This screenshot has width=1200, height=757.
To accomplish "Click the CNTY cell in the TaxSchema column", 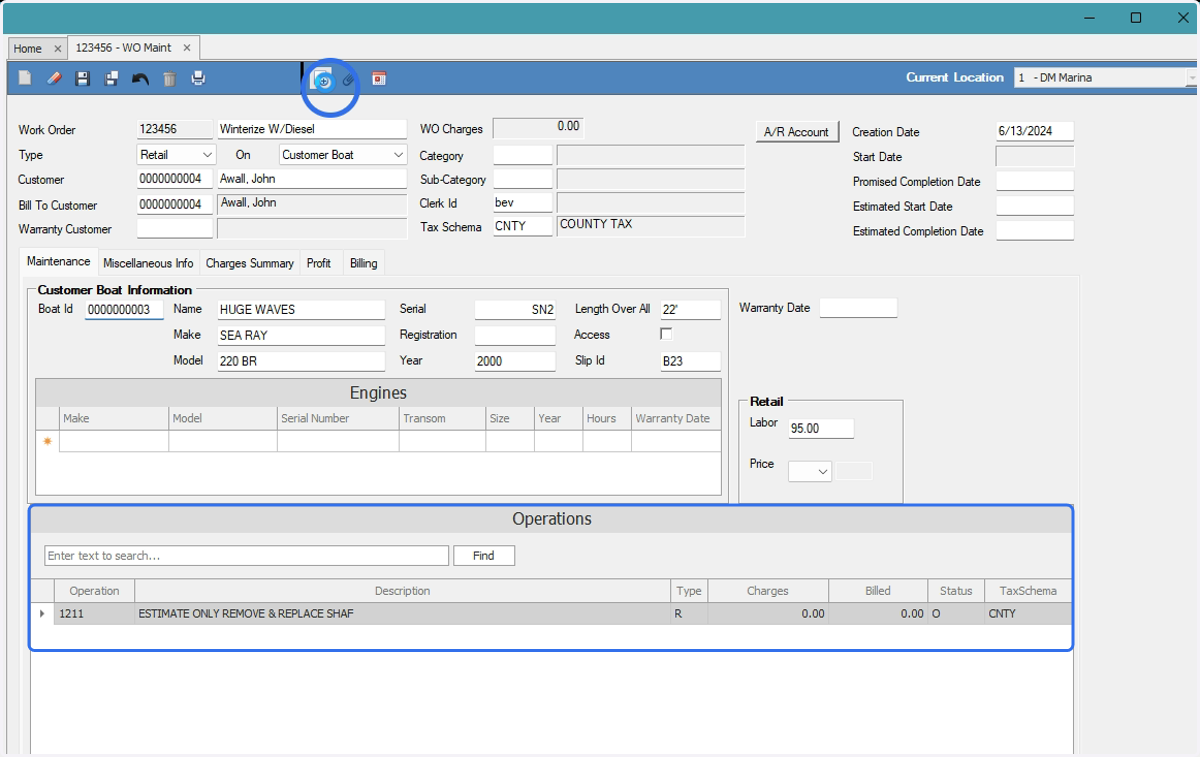I will (1028, 613).
